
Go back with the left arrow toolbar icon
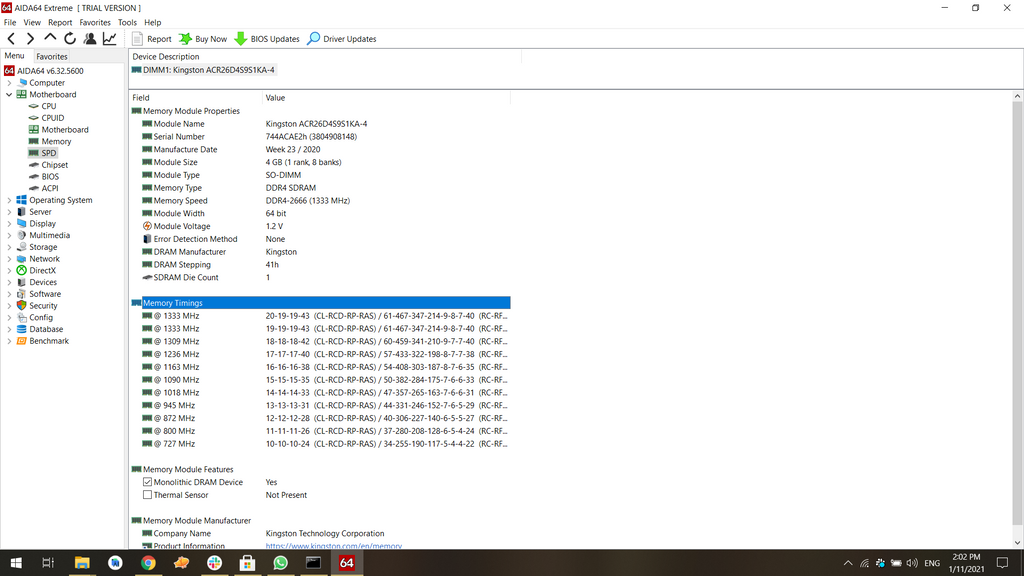click(x=11, y=39)
